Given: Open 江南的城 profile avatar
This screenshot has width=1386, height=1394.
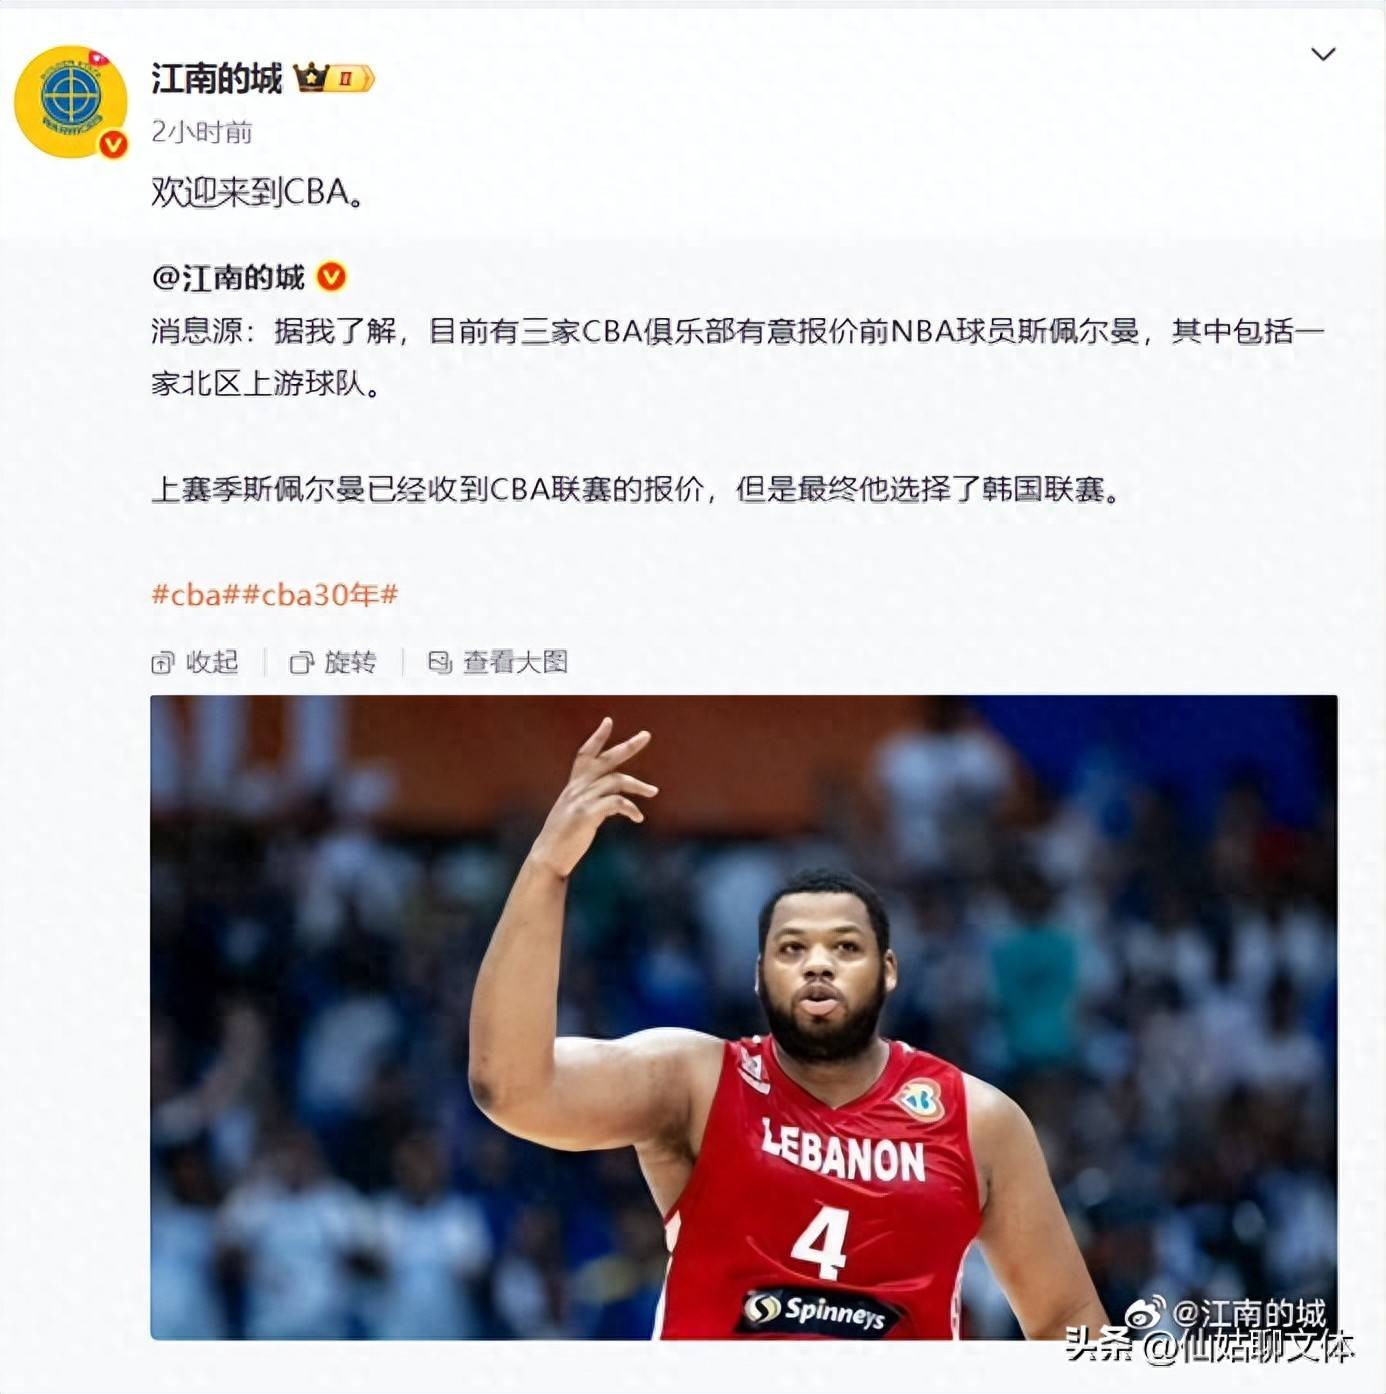Looking at the screenshot, I should pos(71,102).
